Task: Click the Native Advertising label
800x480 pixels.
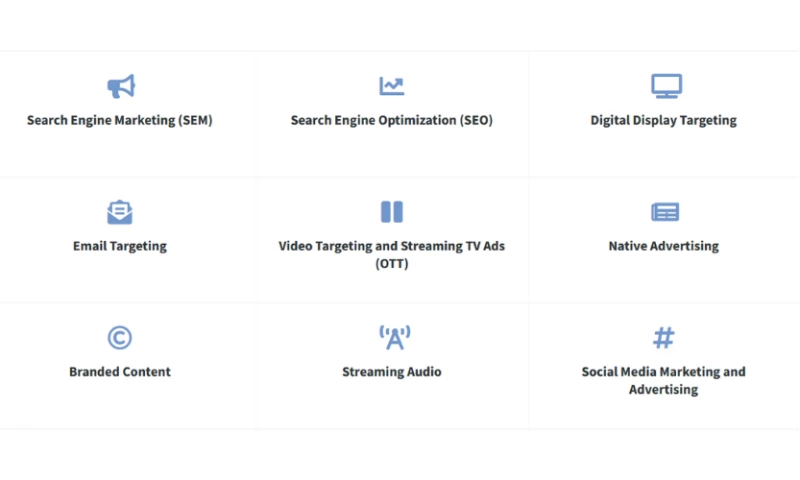Action: pyautogui.click(x=663, y=246)
